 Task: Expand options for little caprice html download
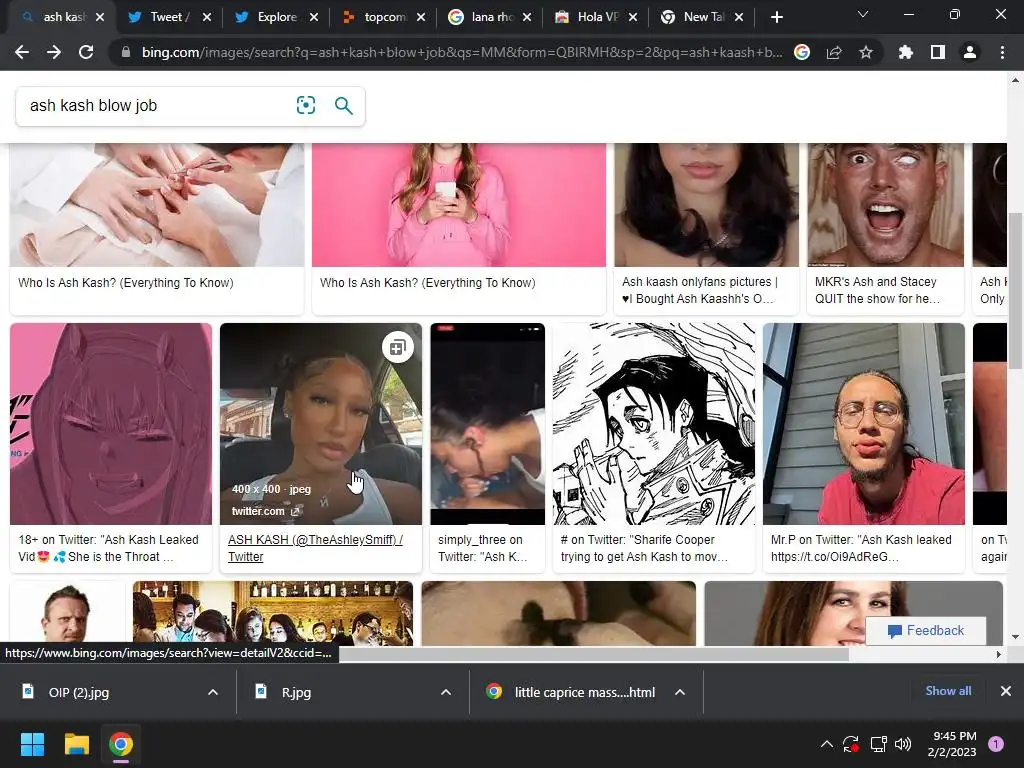[680, 692]
